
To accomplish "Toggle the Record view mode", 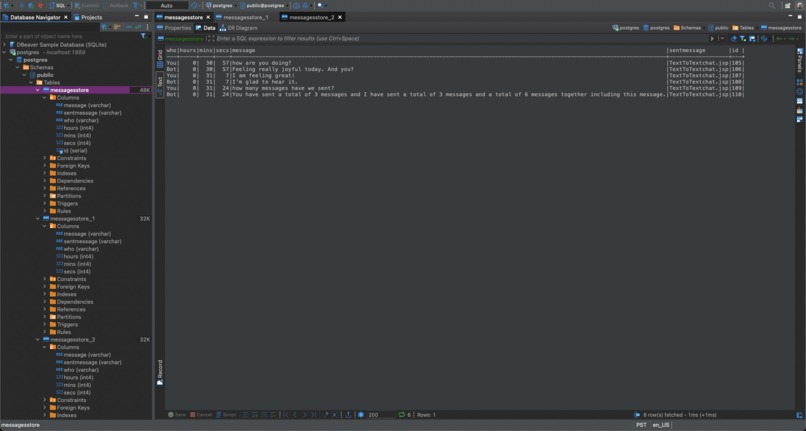I will coord(160,372).
